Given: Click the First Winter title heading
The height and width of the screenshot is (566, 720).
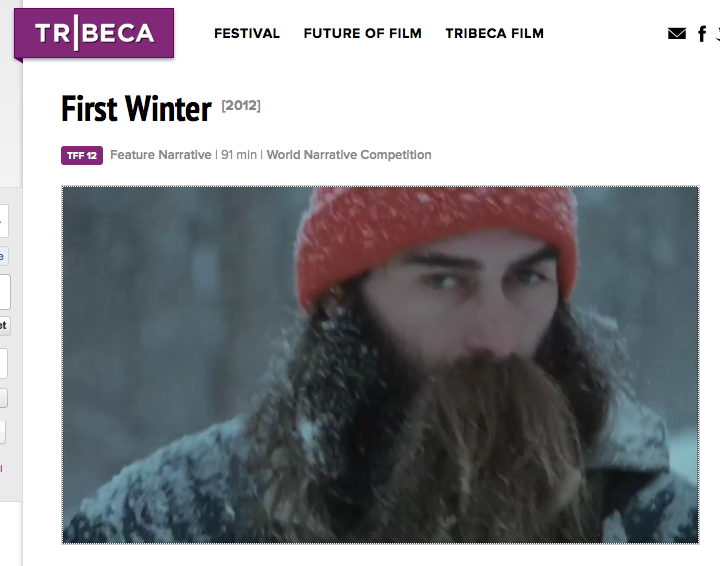Looking at the screenshot, I should point(136,109).
